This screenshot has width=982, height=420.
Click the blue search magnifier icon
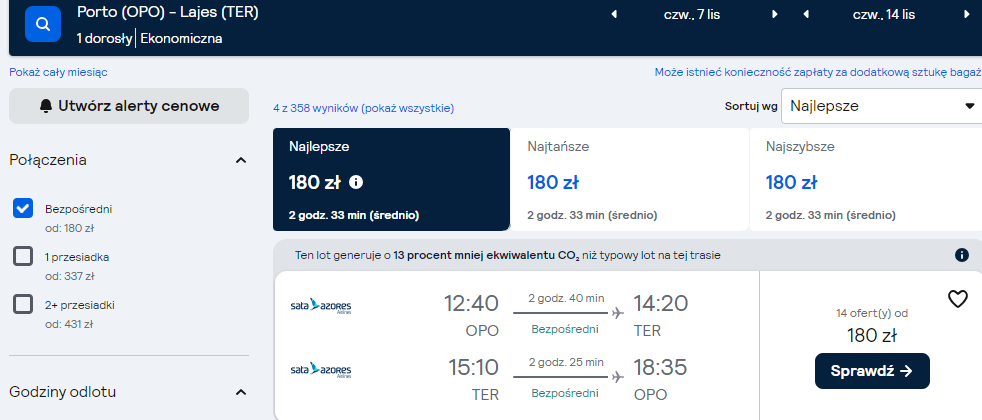coord(43,24)
